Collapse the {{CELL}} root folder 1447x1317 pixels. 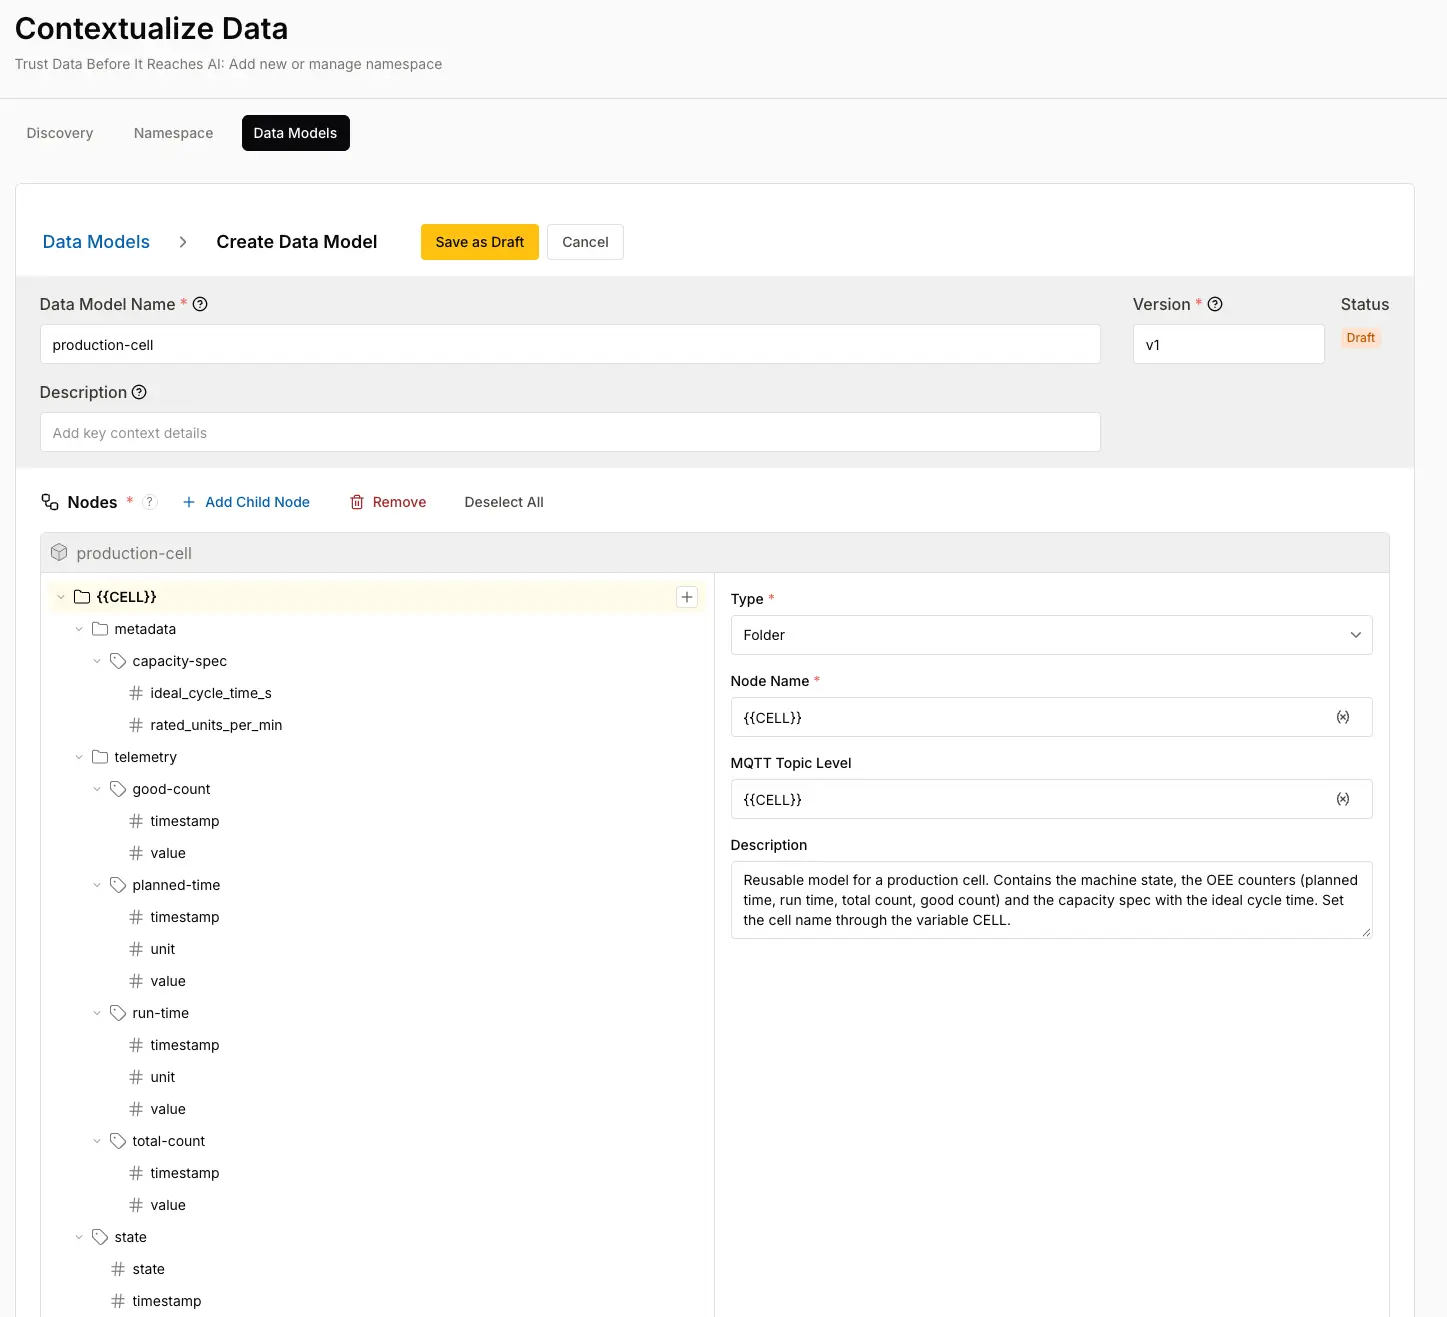tap(61, 597)
